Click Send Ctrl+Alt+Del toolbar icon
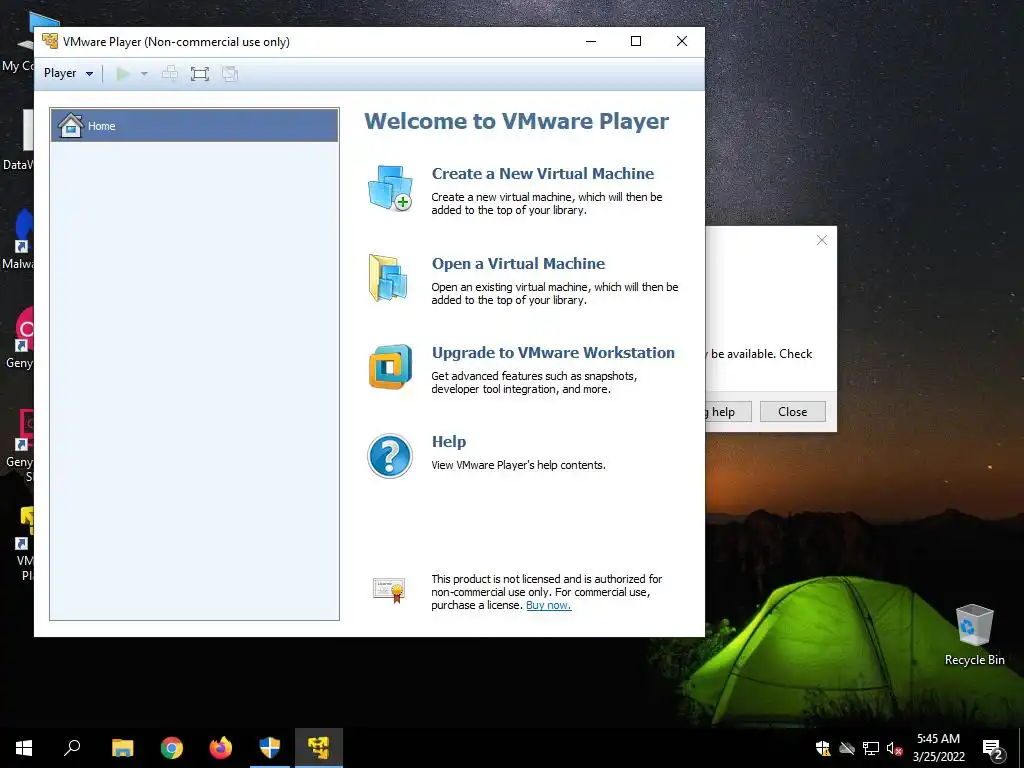 (170, 74)
